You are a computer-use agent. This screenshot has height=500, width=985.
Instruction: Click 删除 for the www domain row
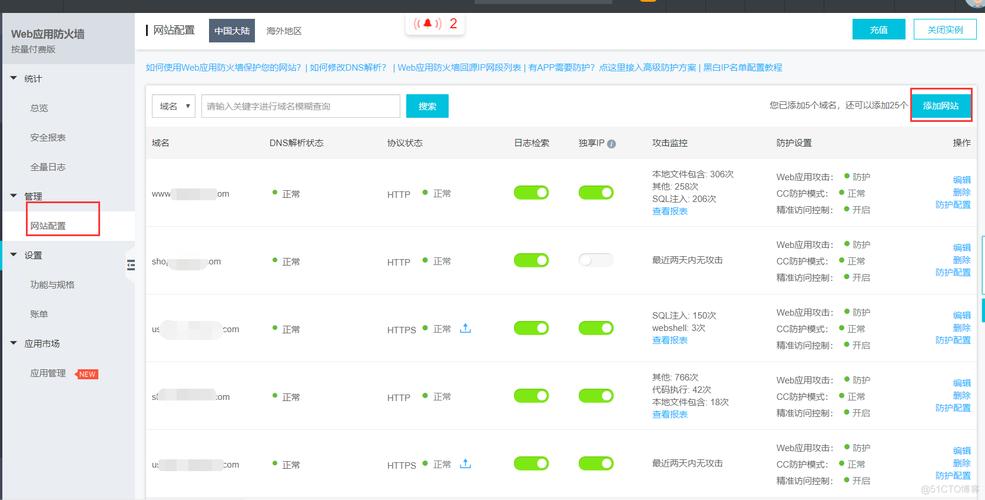pos(962,192)
